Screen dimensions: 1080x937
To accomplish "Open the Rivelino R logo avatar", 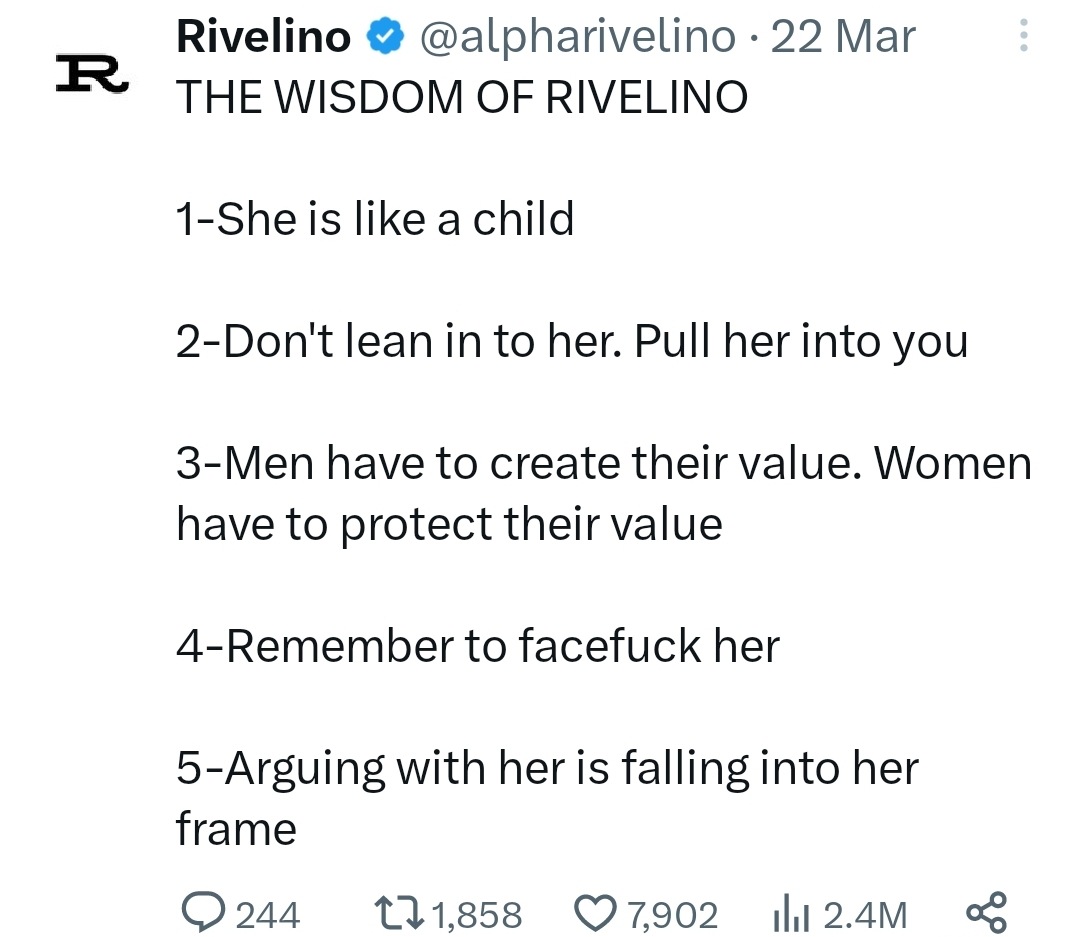I will tap(92, 73).
